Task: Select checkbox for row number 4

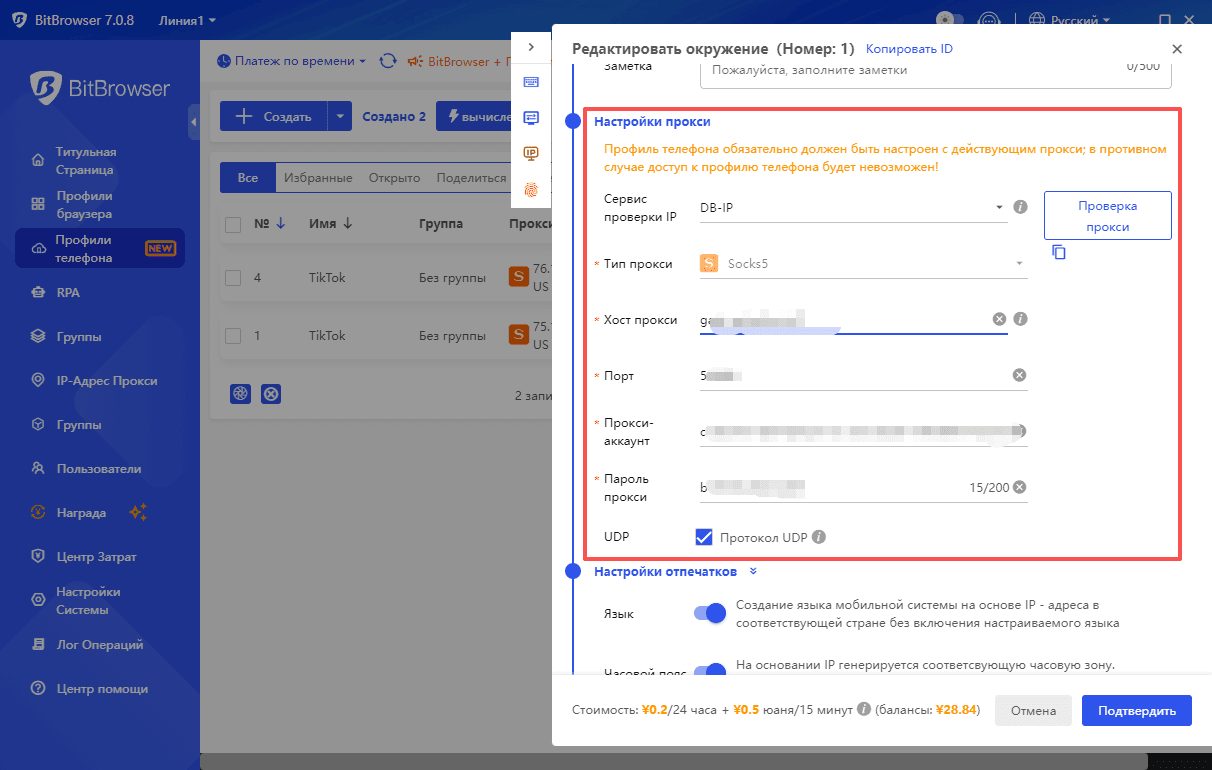Action: [233, 277]
